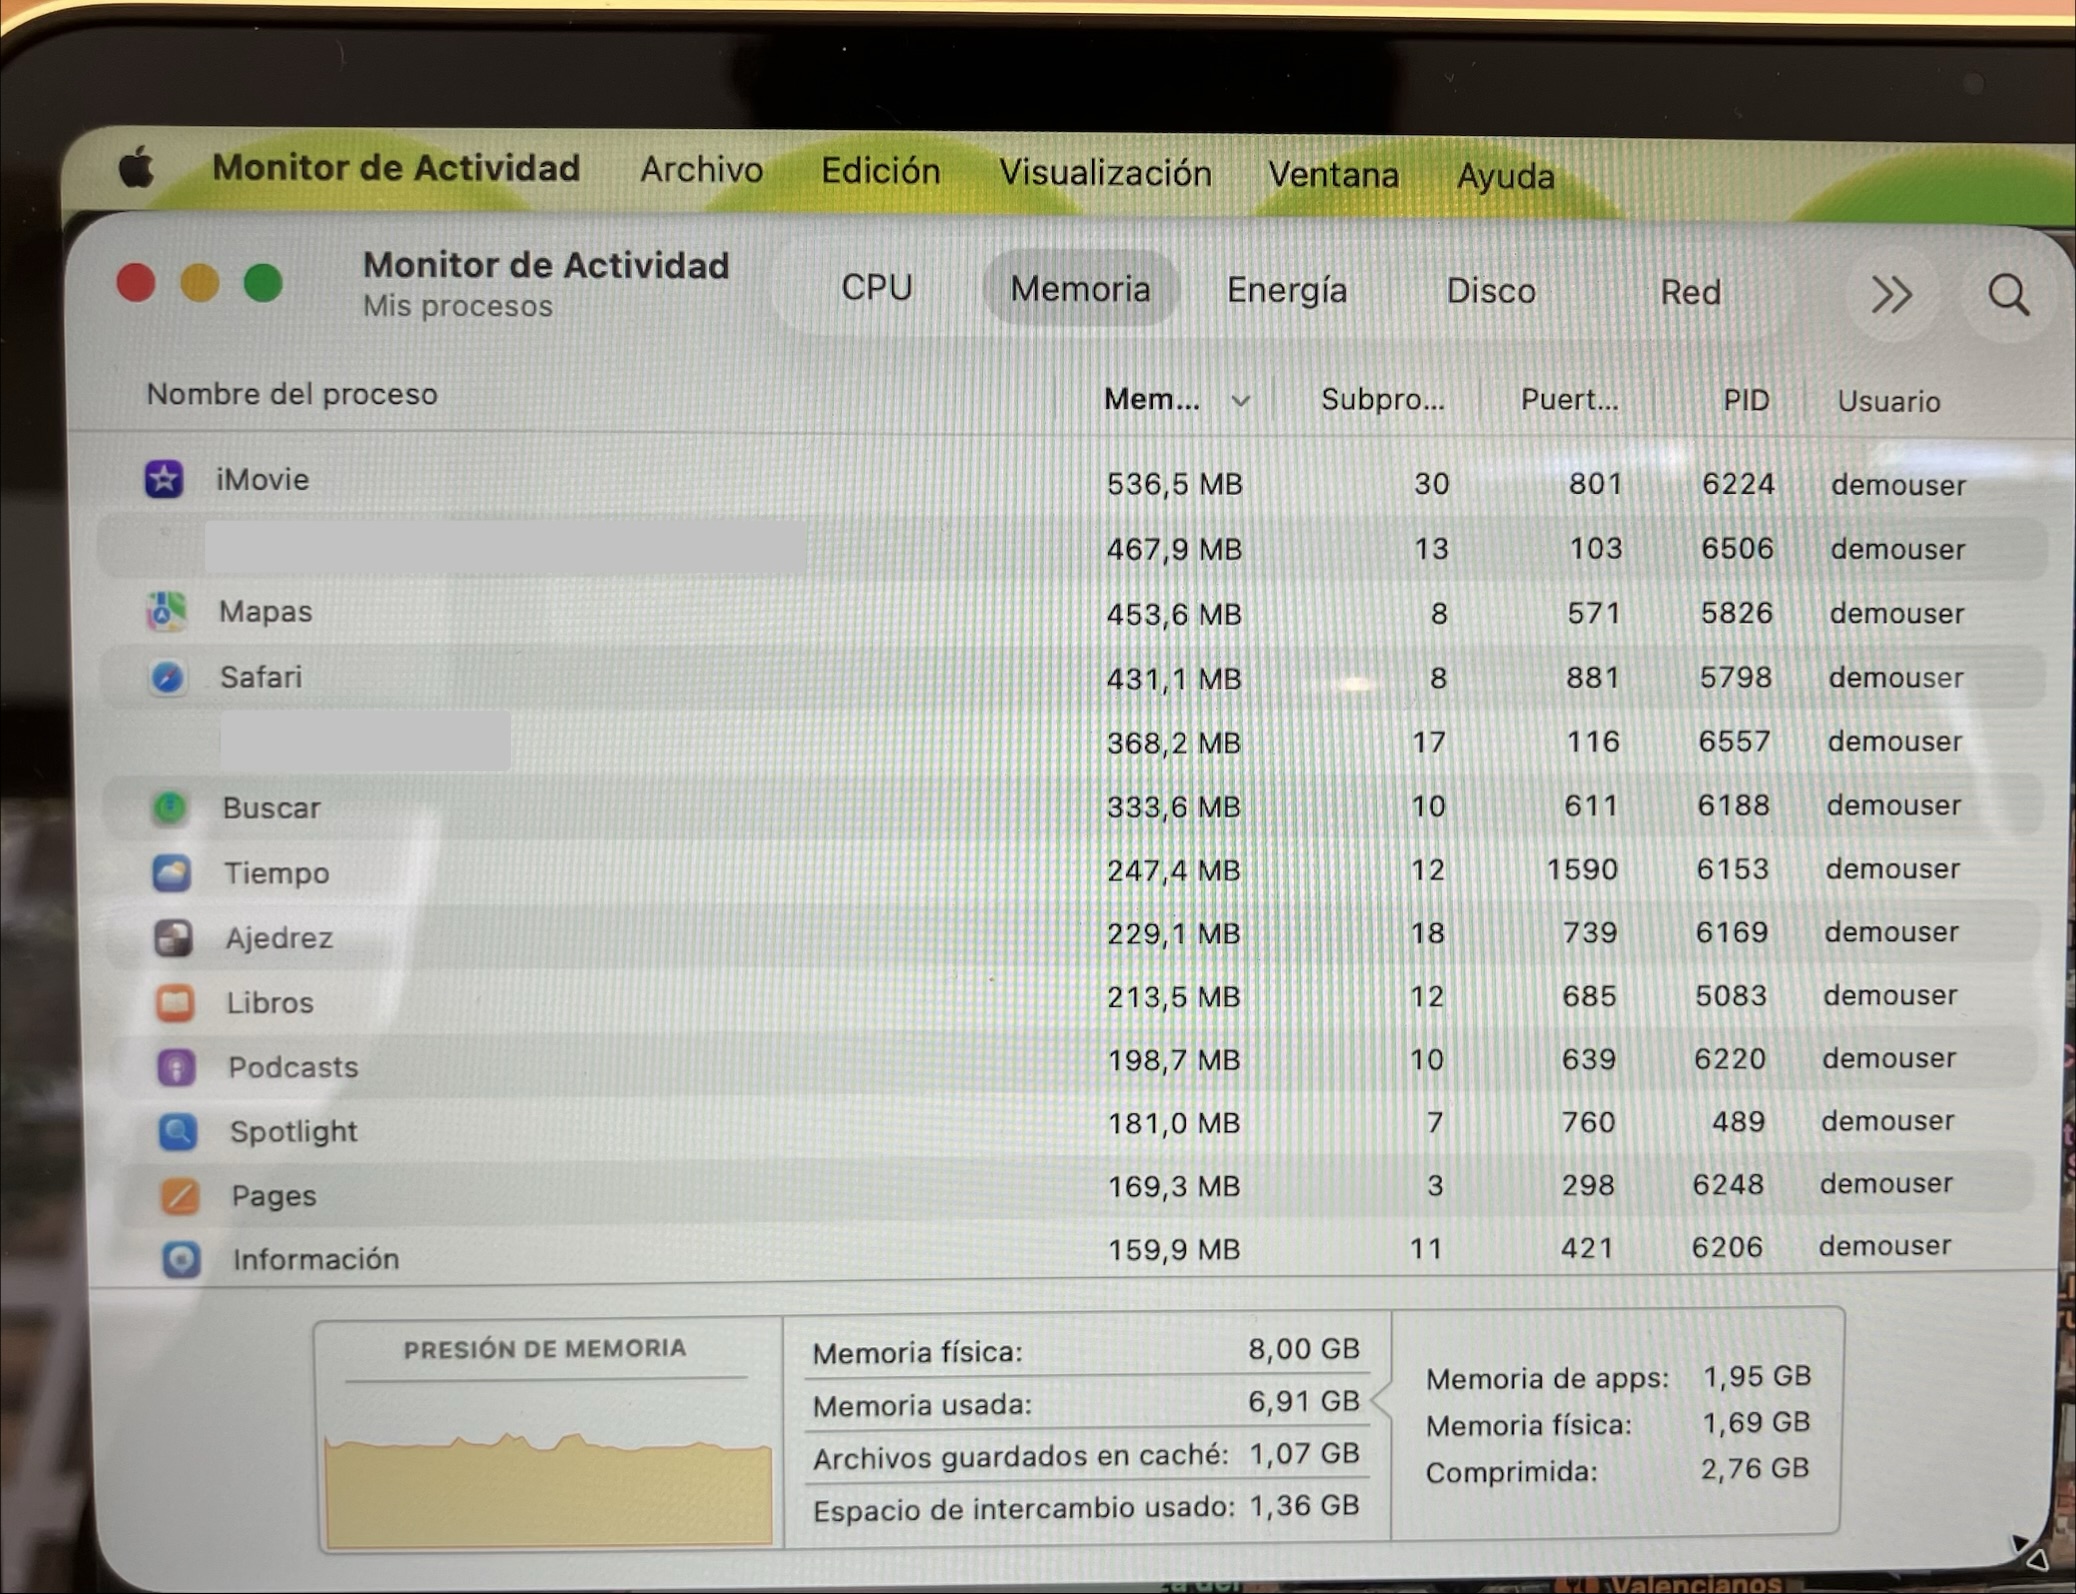
Task: Sort by Mem... column header
Action: point(1152,400)
